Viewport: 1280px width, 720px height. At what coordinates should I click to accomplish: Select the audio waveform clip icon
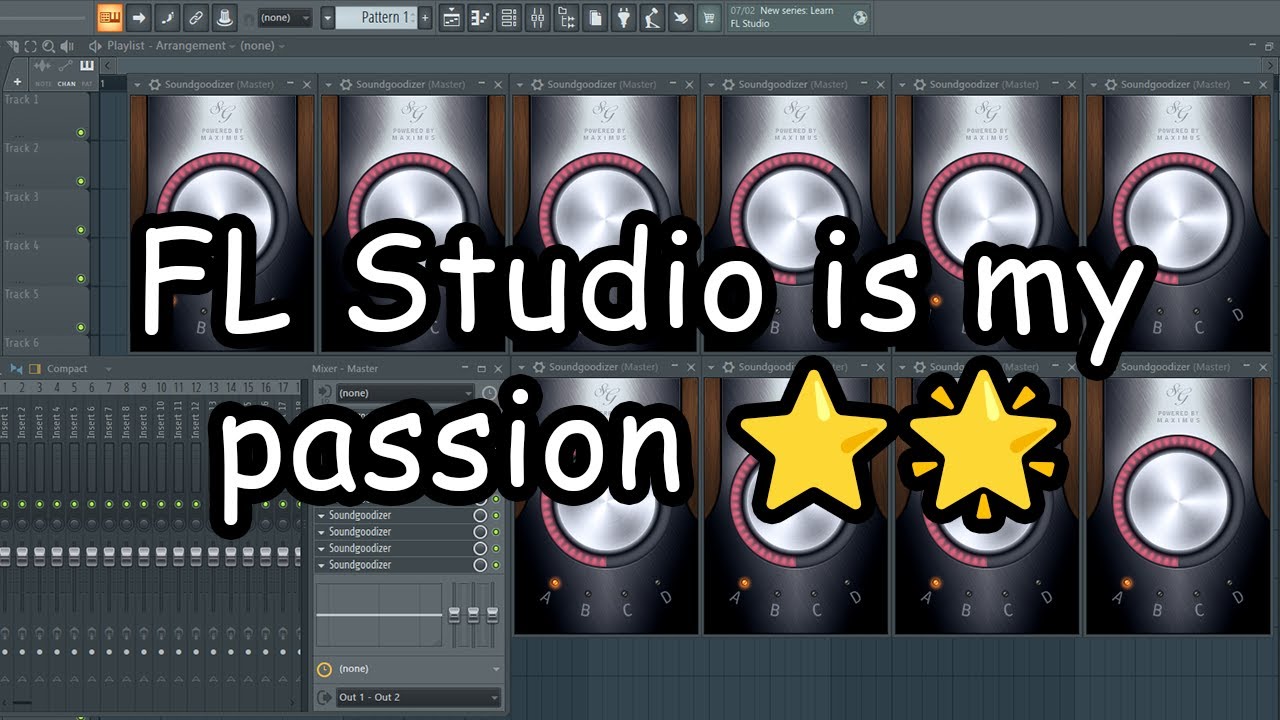[43, 65]
